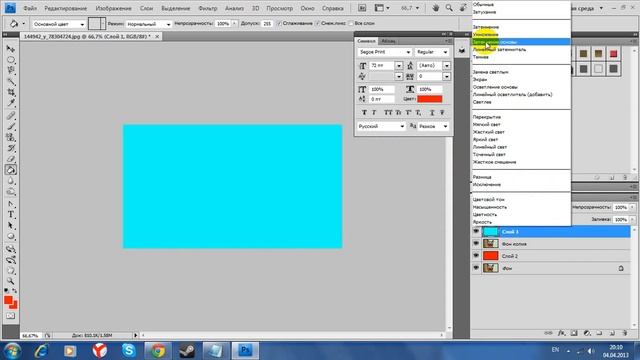This screenshot has height=360, width=640.
Task: Select the Ellipse shape tool
Action: (x=11, y=237)
